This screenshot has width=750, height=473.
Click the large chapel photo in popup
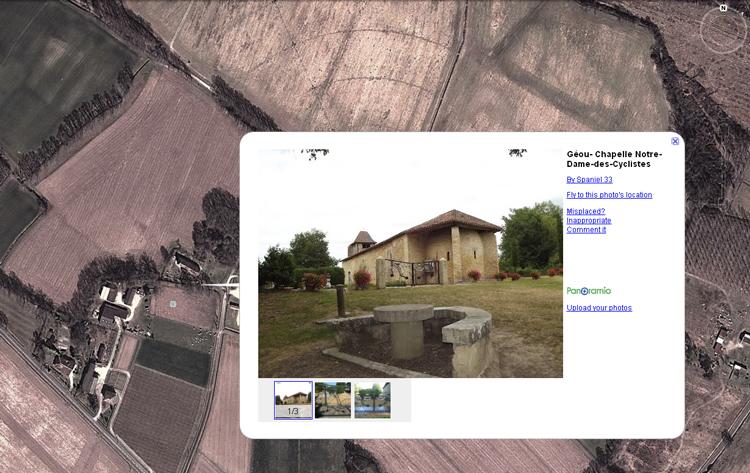point(410,264)
